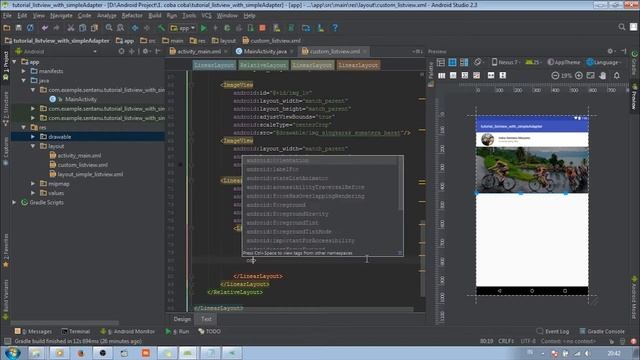Open the File menu
Screen dimensions: 640x360
pos(7,16)
